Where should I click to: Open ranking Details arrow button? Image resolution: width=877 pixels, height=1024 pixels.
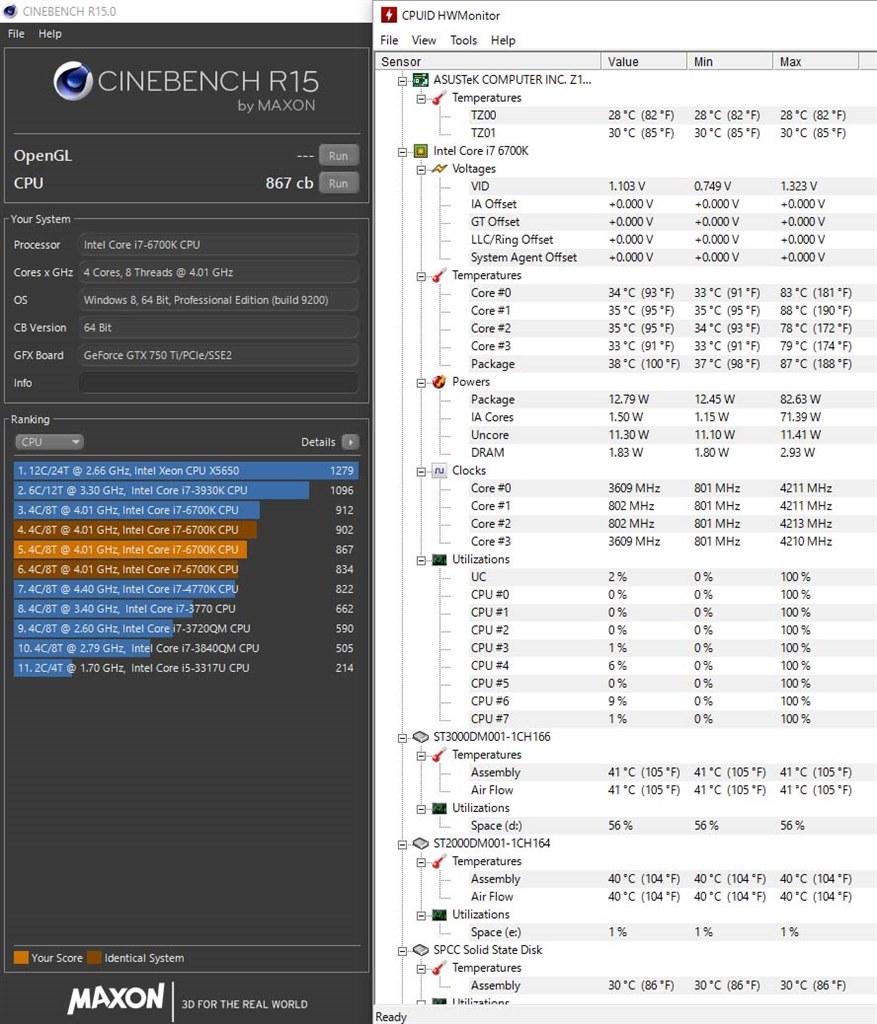point(351,442)
